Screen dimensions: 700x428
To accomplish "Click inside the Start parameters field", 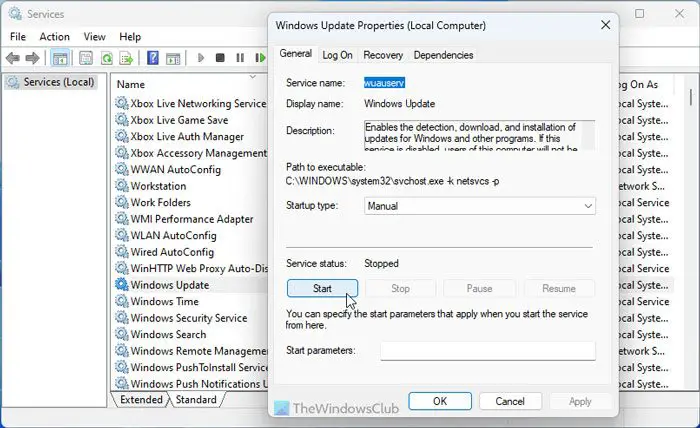I will pyautogui.click(x=488, y=351).
